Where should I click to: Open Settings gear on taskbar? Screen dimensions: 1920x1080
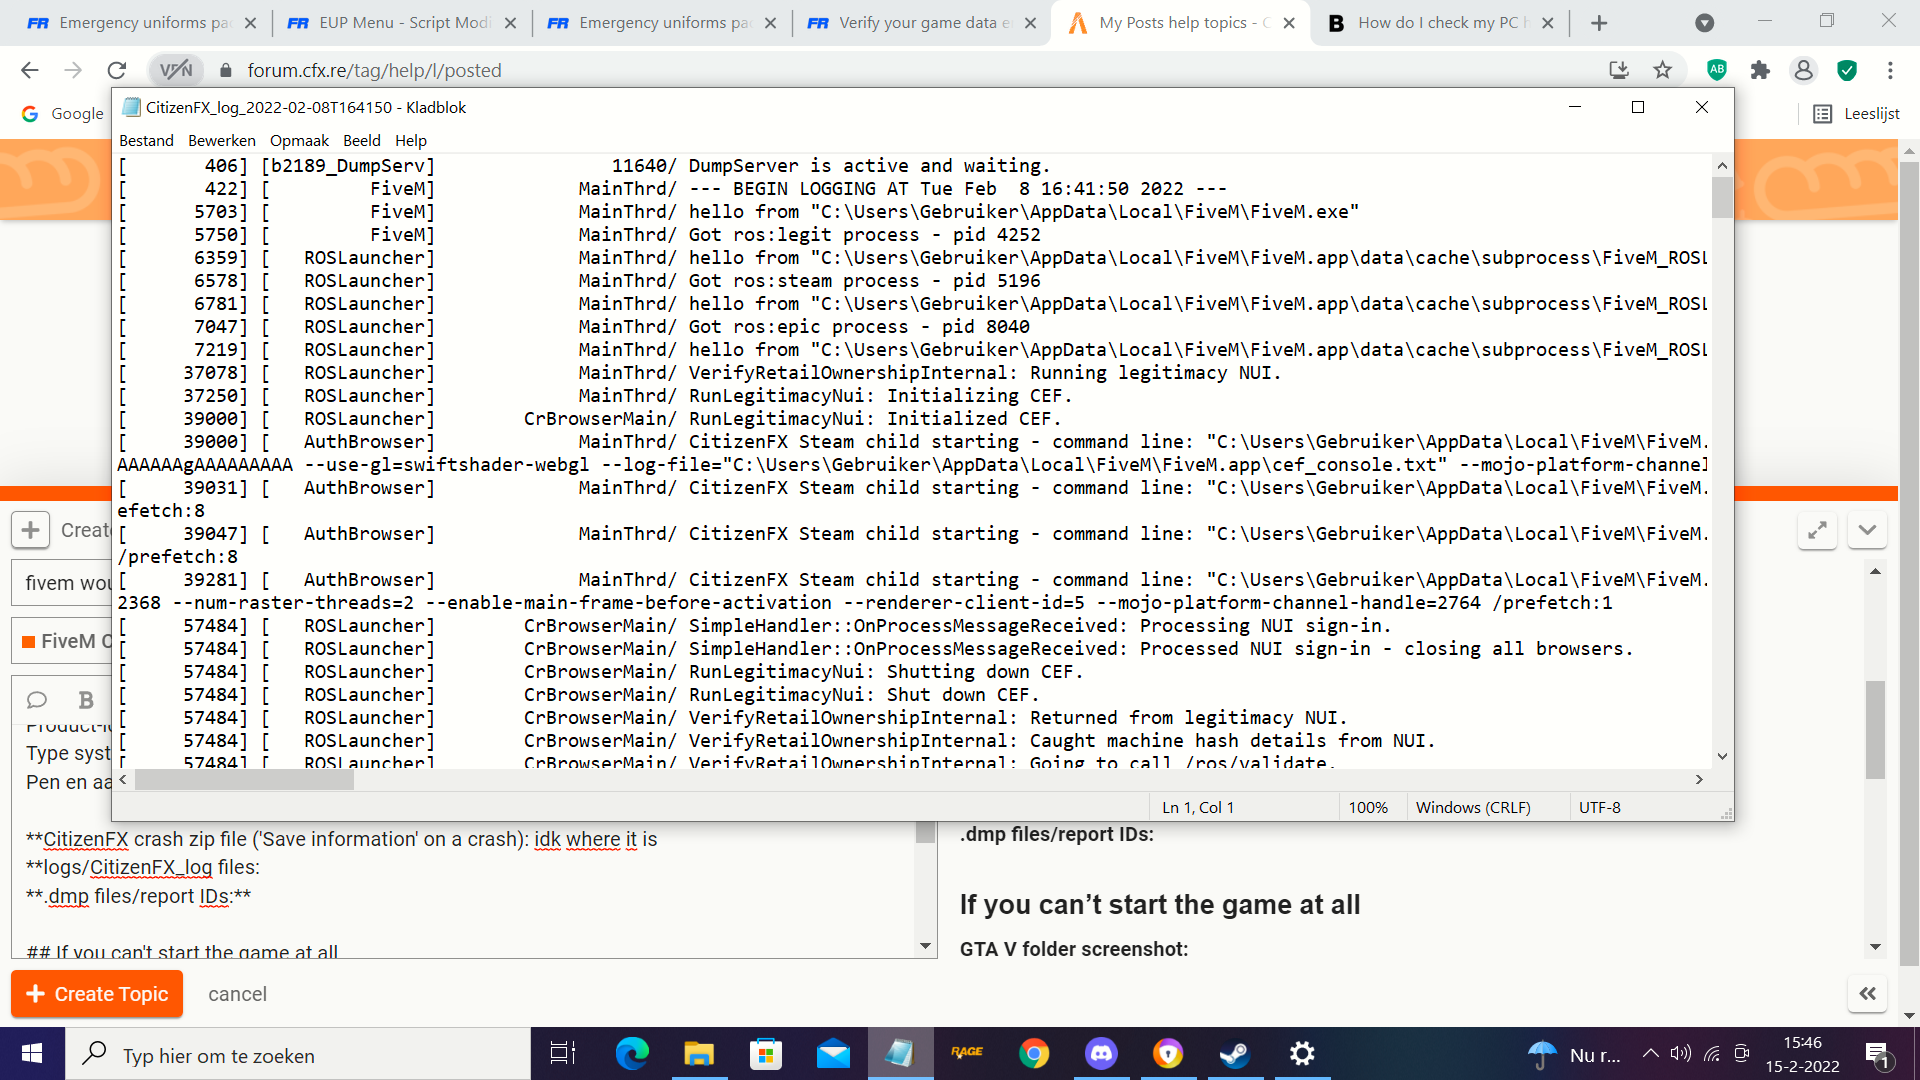click(1302, 1054)
